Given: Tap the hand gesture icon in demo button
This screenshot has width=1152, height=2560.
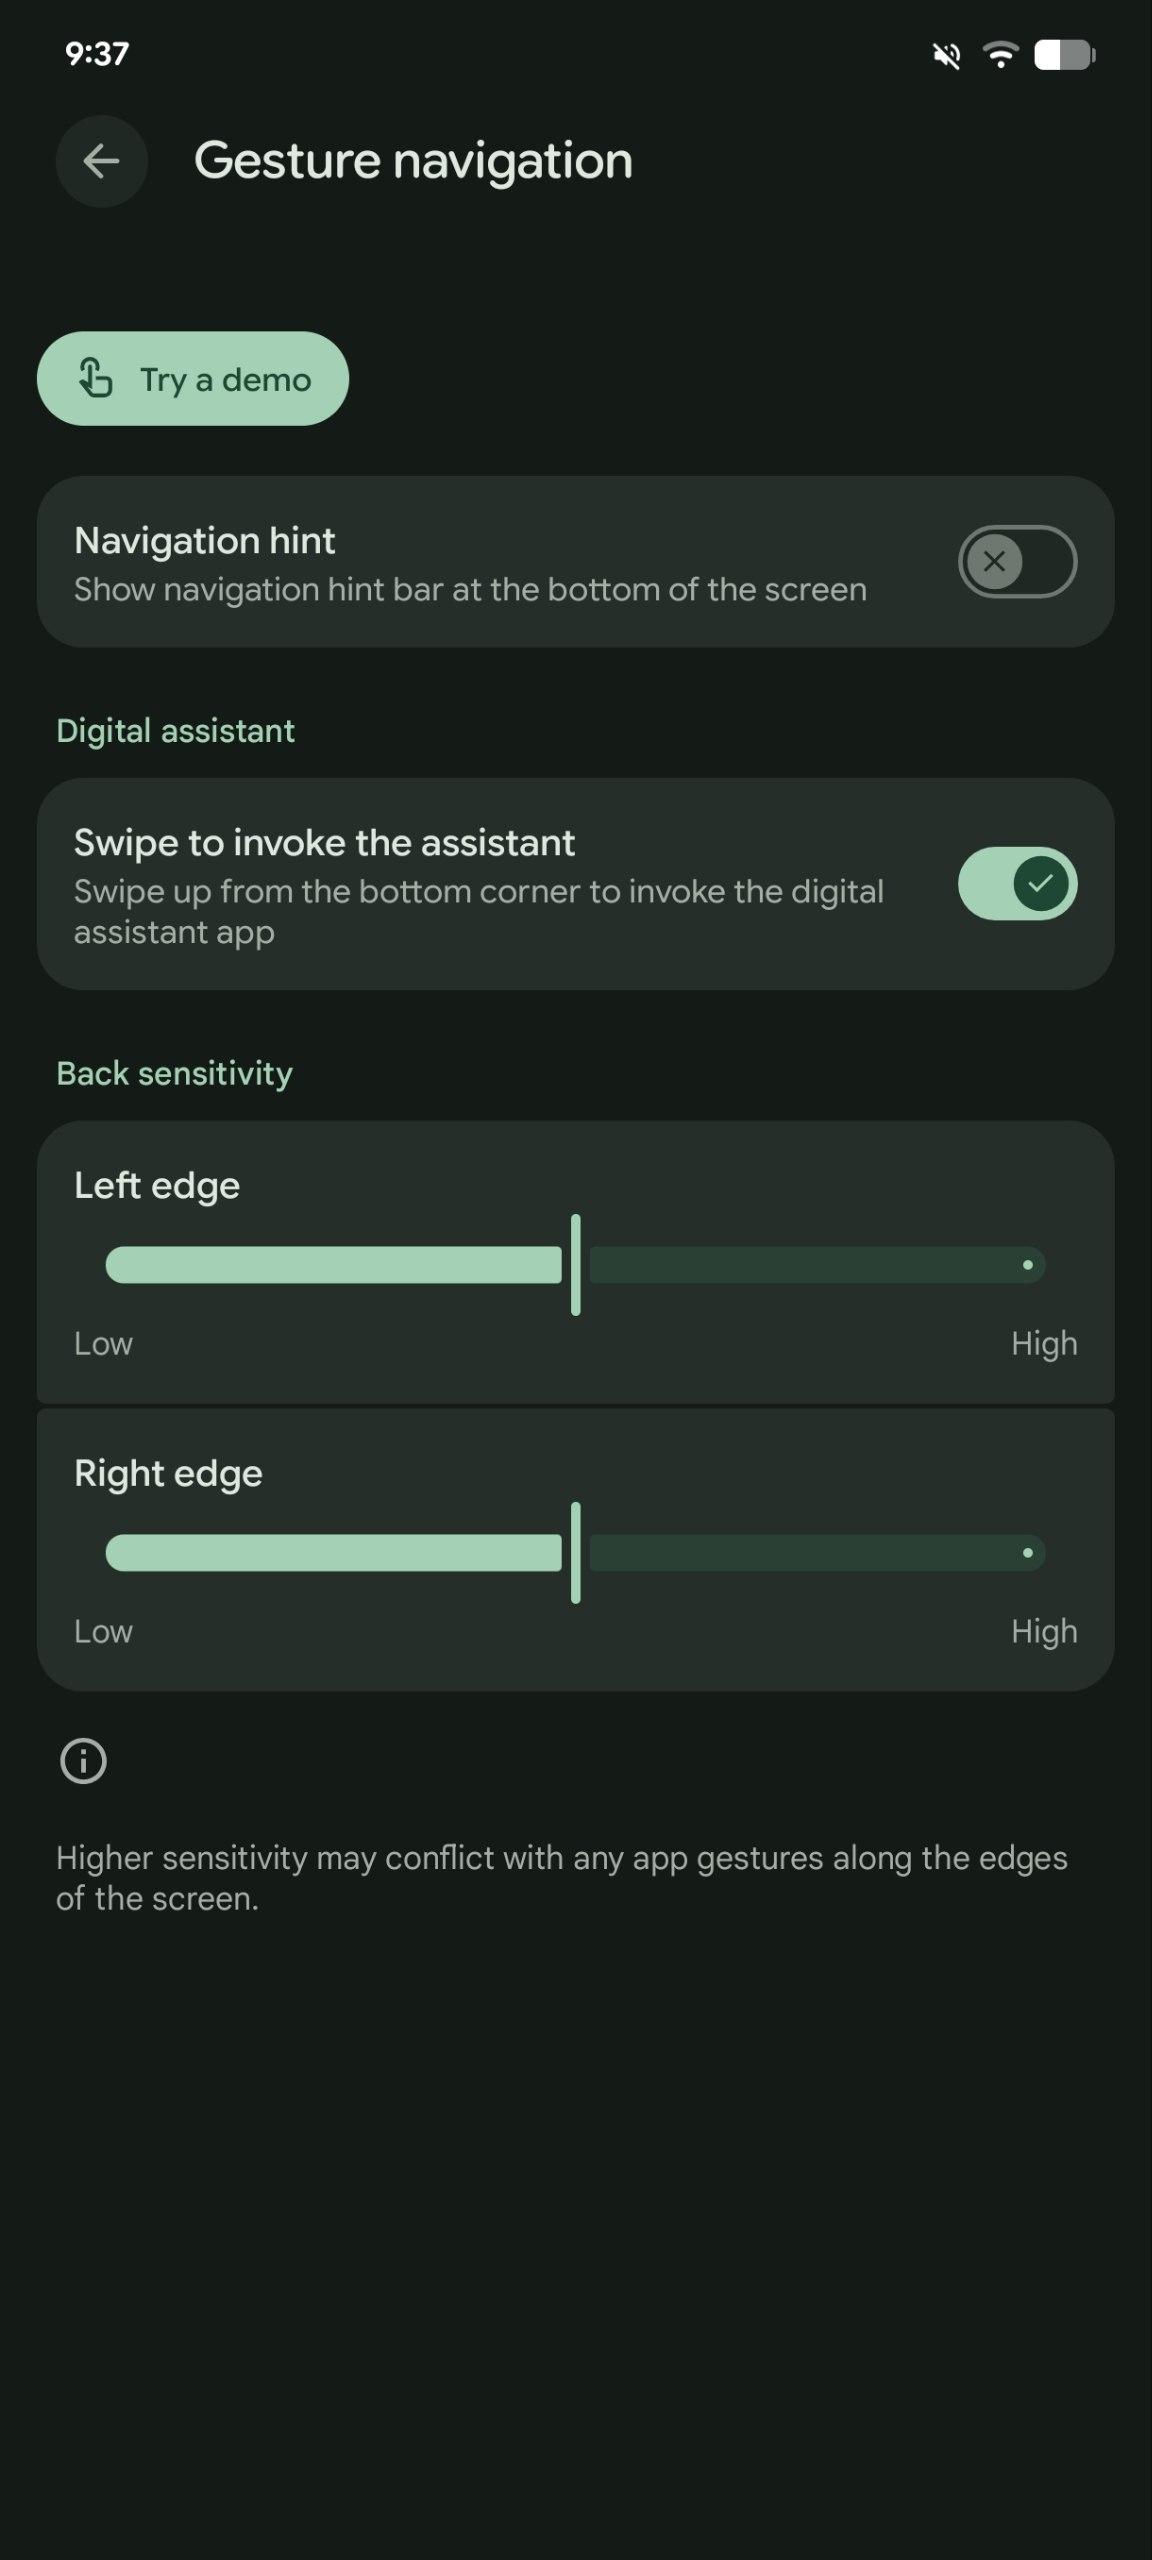Looking at the screenshot, I should [x=96, y=379].
